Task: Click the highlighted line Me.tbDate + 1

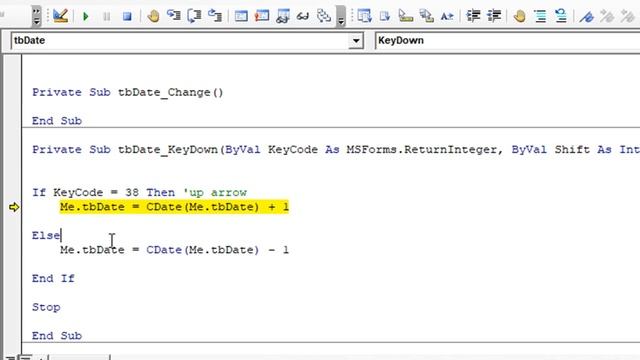Action: pyautogui.click(x=174, y=207)
